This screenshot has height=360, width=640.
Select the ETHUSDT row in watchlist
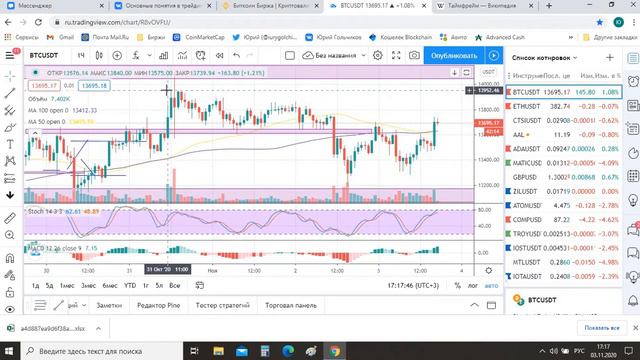click(x=564, y=106)
